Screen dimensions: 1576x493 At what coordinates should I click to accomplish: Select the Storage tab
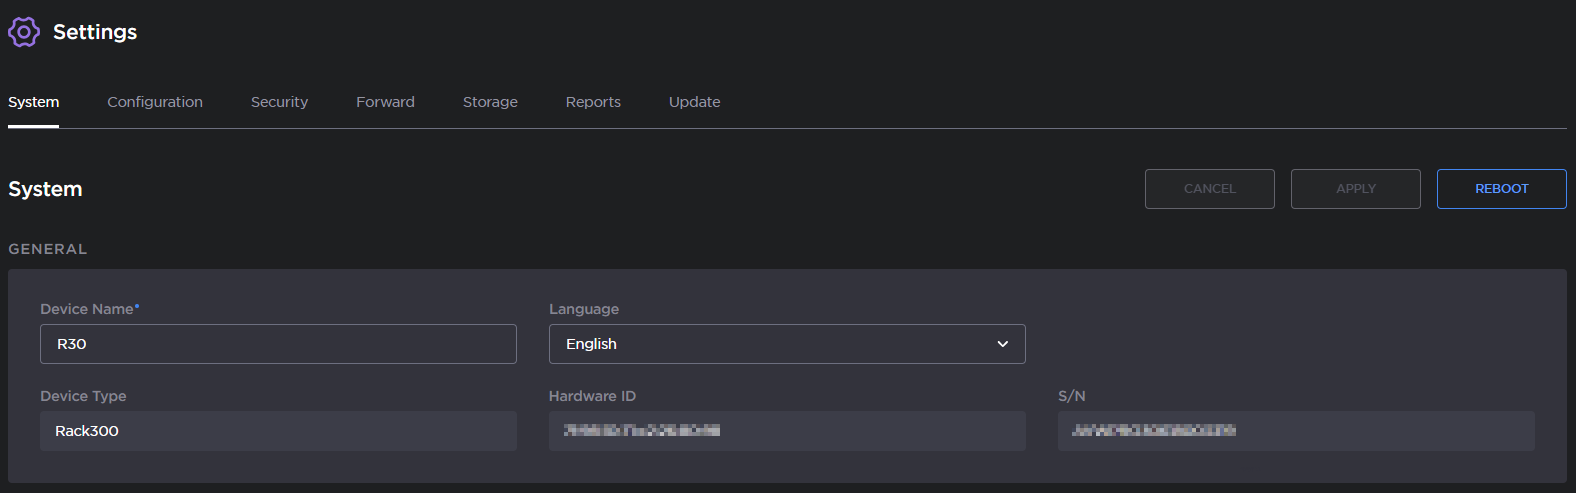[x=490, y=102]
